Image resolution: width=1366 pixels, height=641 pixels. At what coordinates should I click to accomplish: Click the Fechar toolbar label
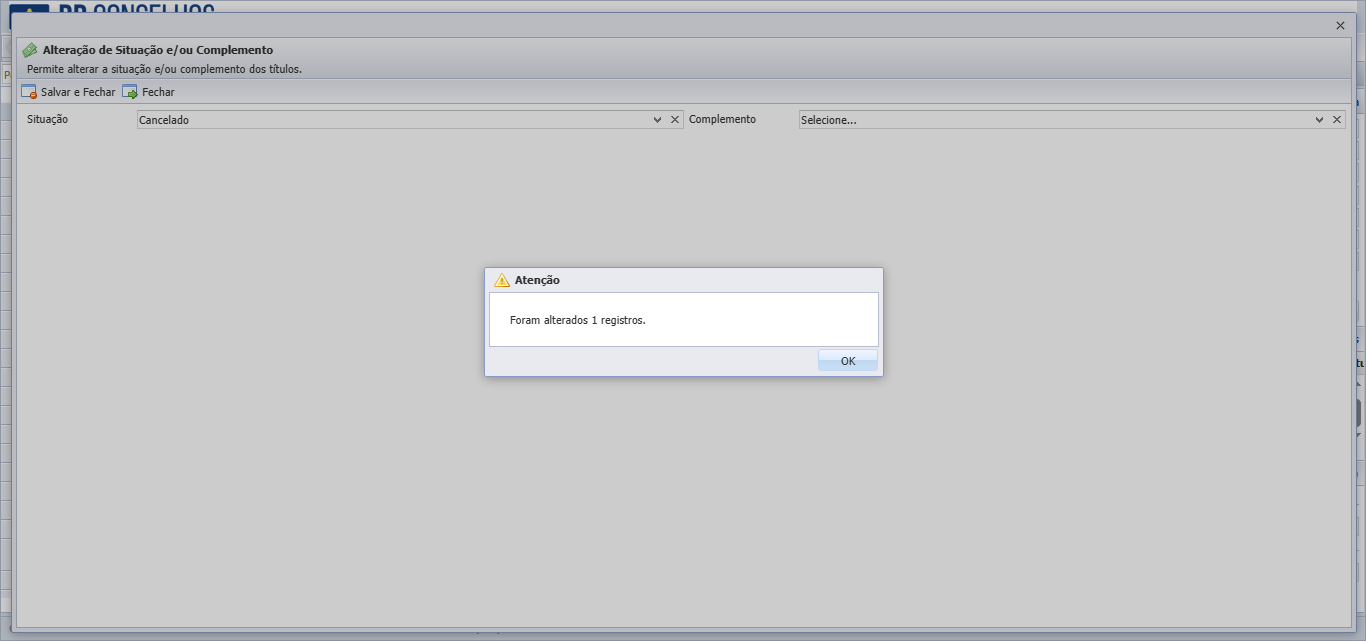(158, 92)
